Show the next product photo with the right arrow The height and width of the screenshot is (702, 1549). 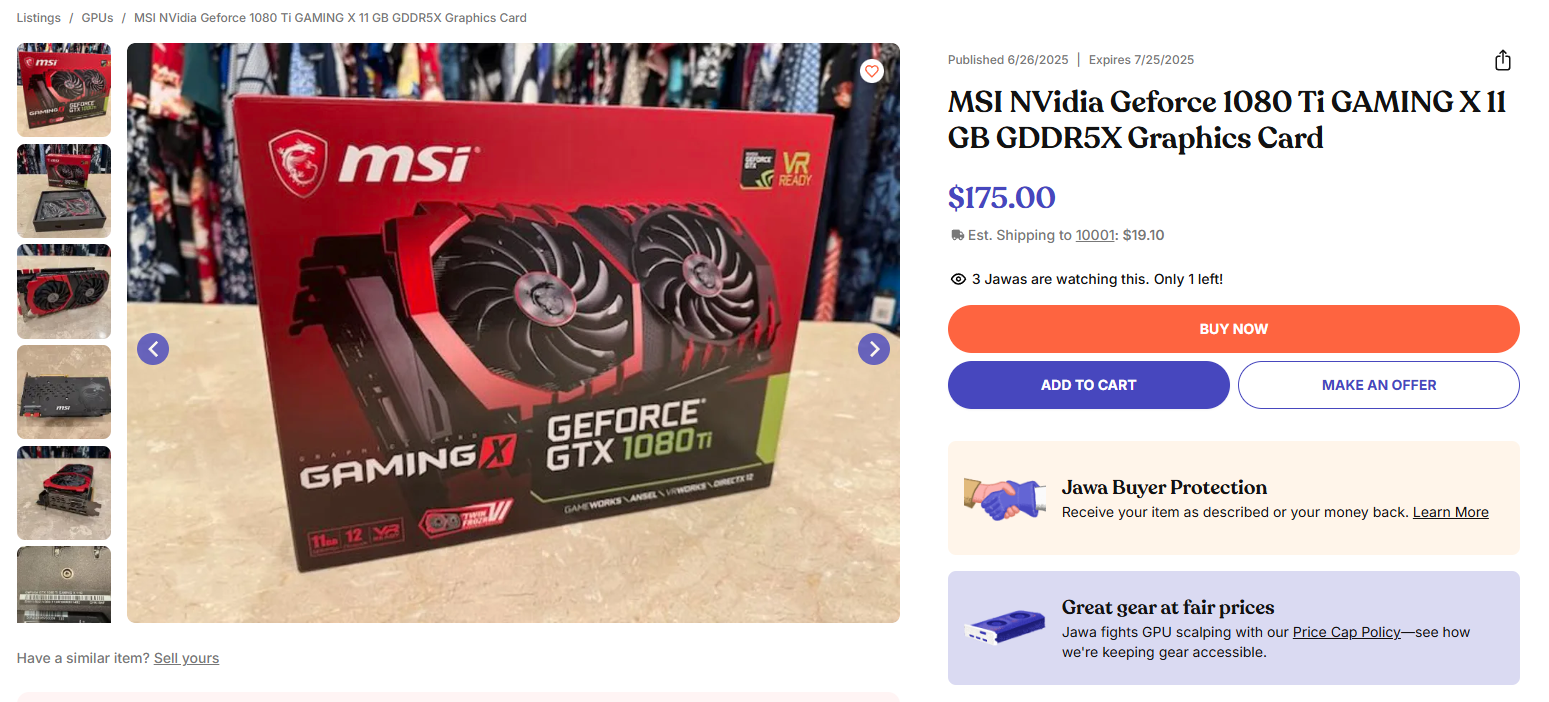pos(874,349)
